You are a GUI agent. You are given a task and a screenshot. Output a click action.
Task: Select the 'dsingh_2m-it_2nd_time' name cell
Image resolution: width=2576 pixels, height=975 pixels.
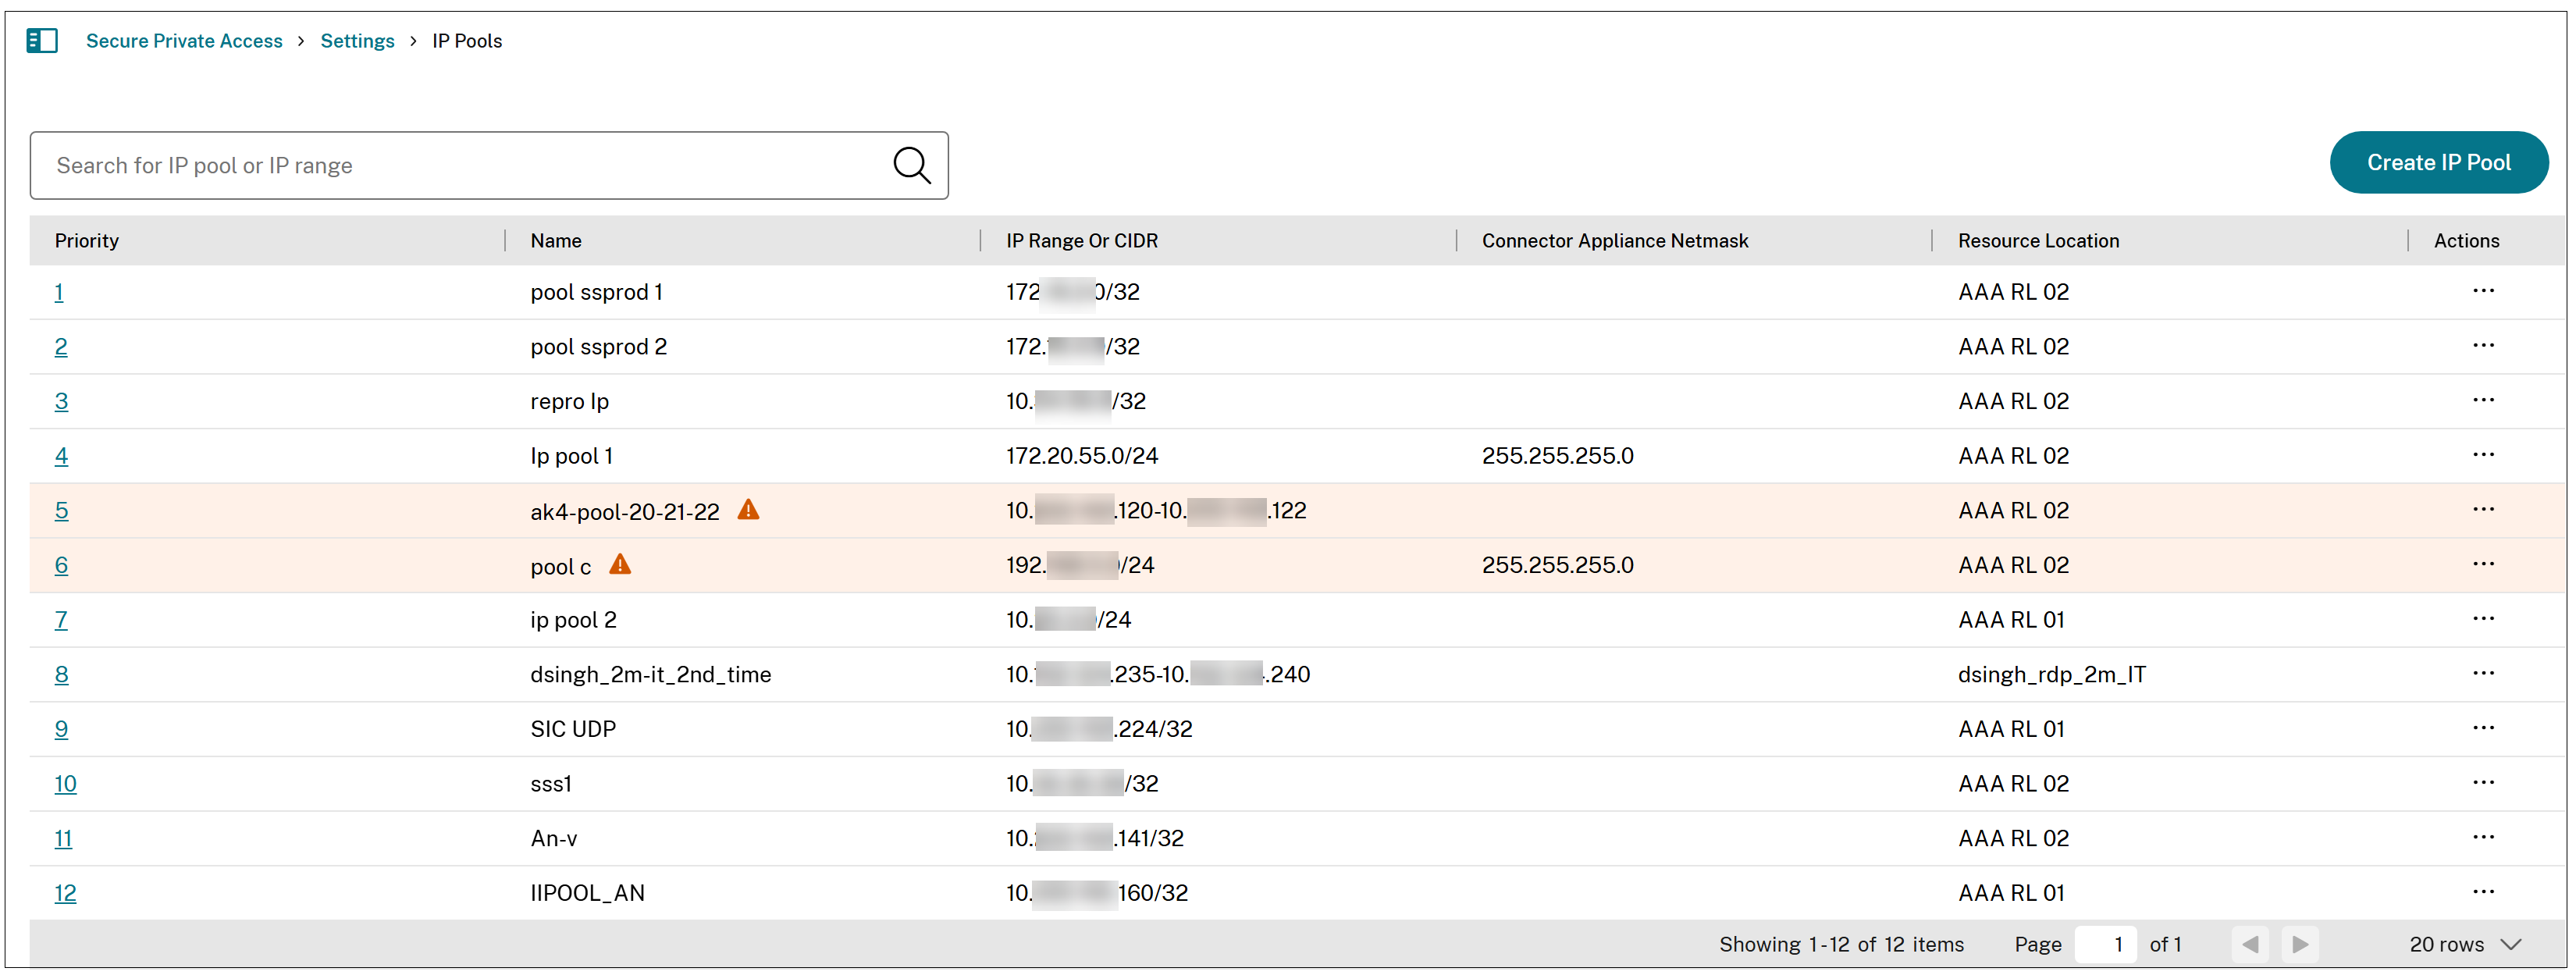(x=651, y=674)
